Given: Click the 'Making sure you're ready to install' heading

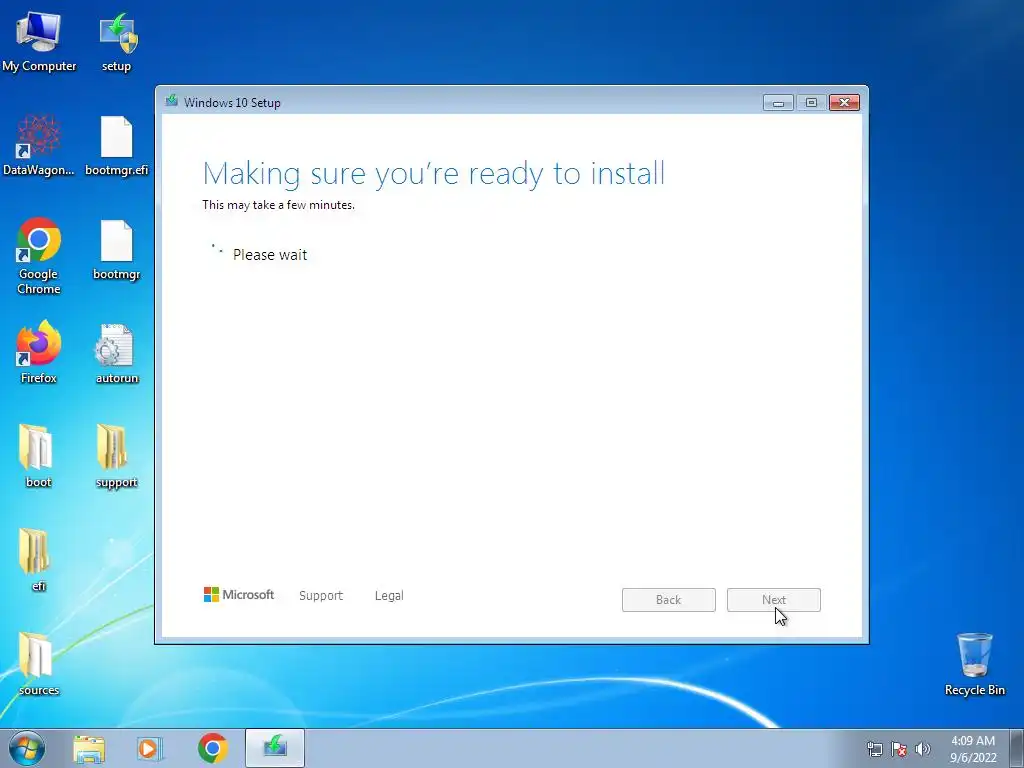Looking at the screenshot, I should point(434,174).
